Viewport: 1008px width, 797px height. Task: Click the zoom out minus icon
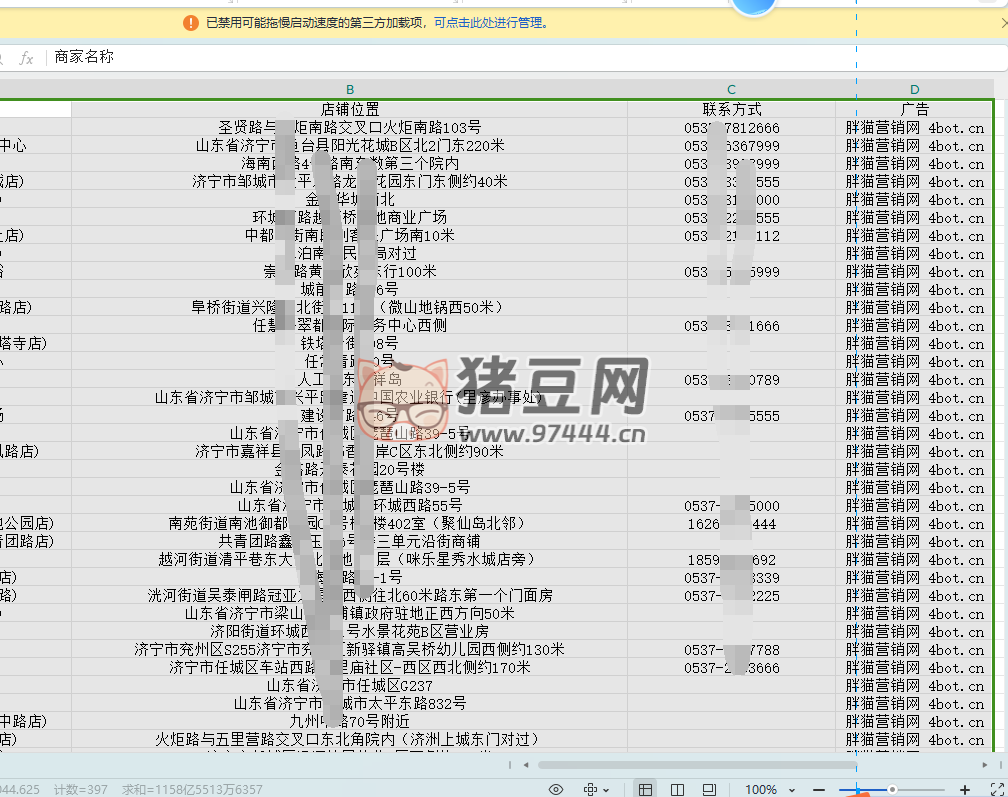pyautogui.click(x=818, y=790)
